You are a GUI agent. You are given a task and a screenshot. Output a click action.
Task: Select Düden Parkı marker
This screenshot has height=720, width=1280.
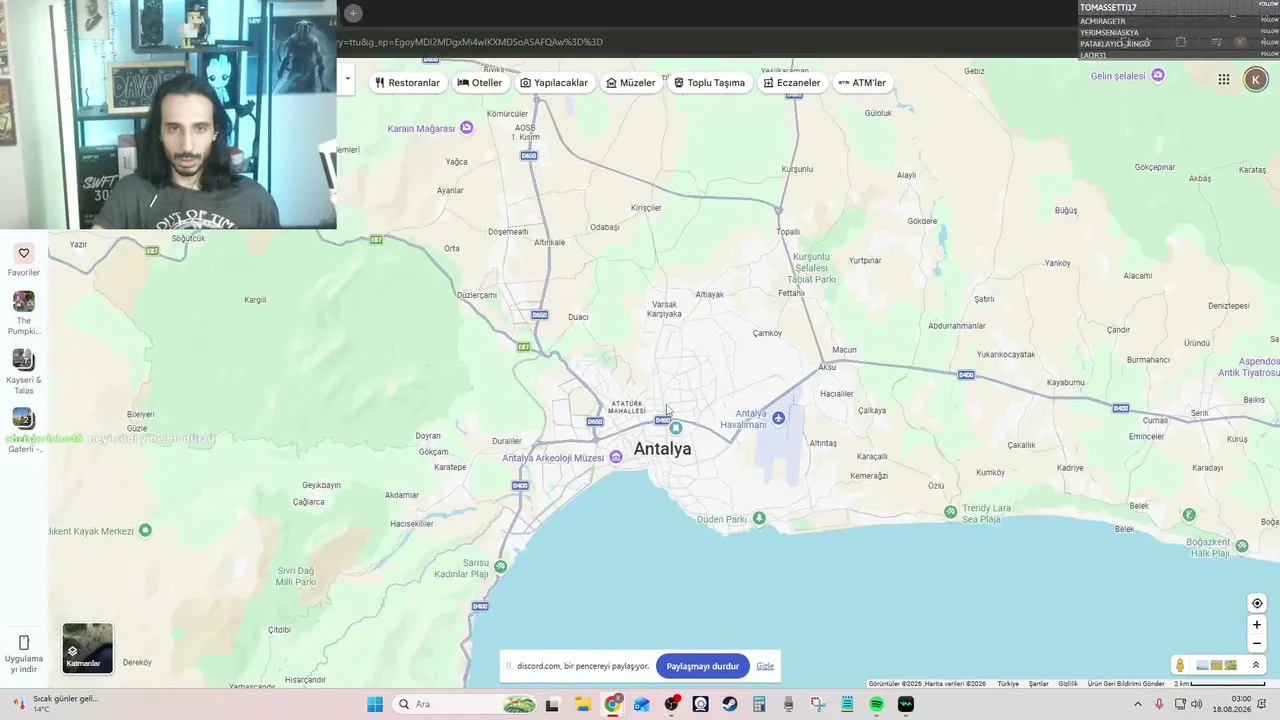click(x=760, y=518)
